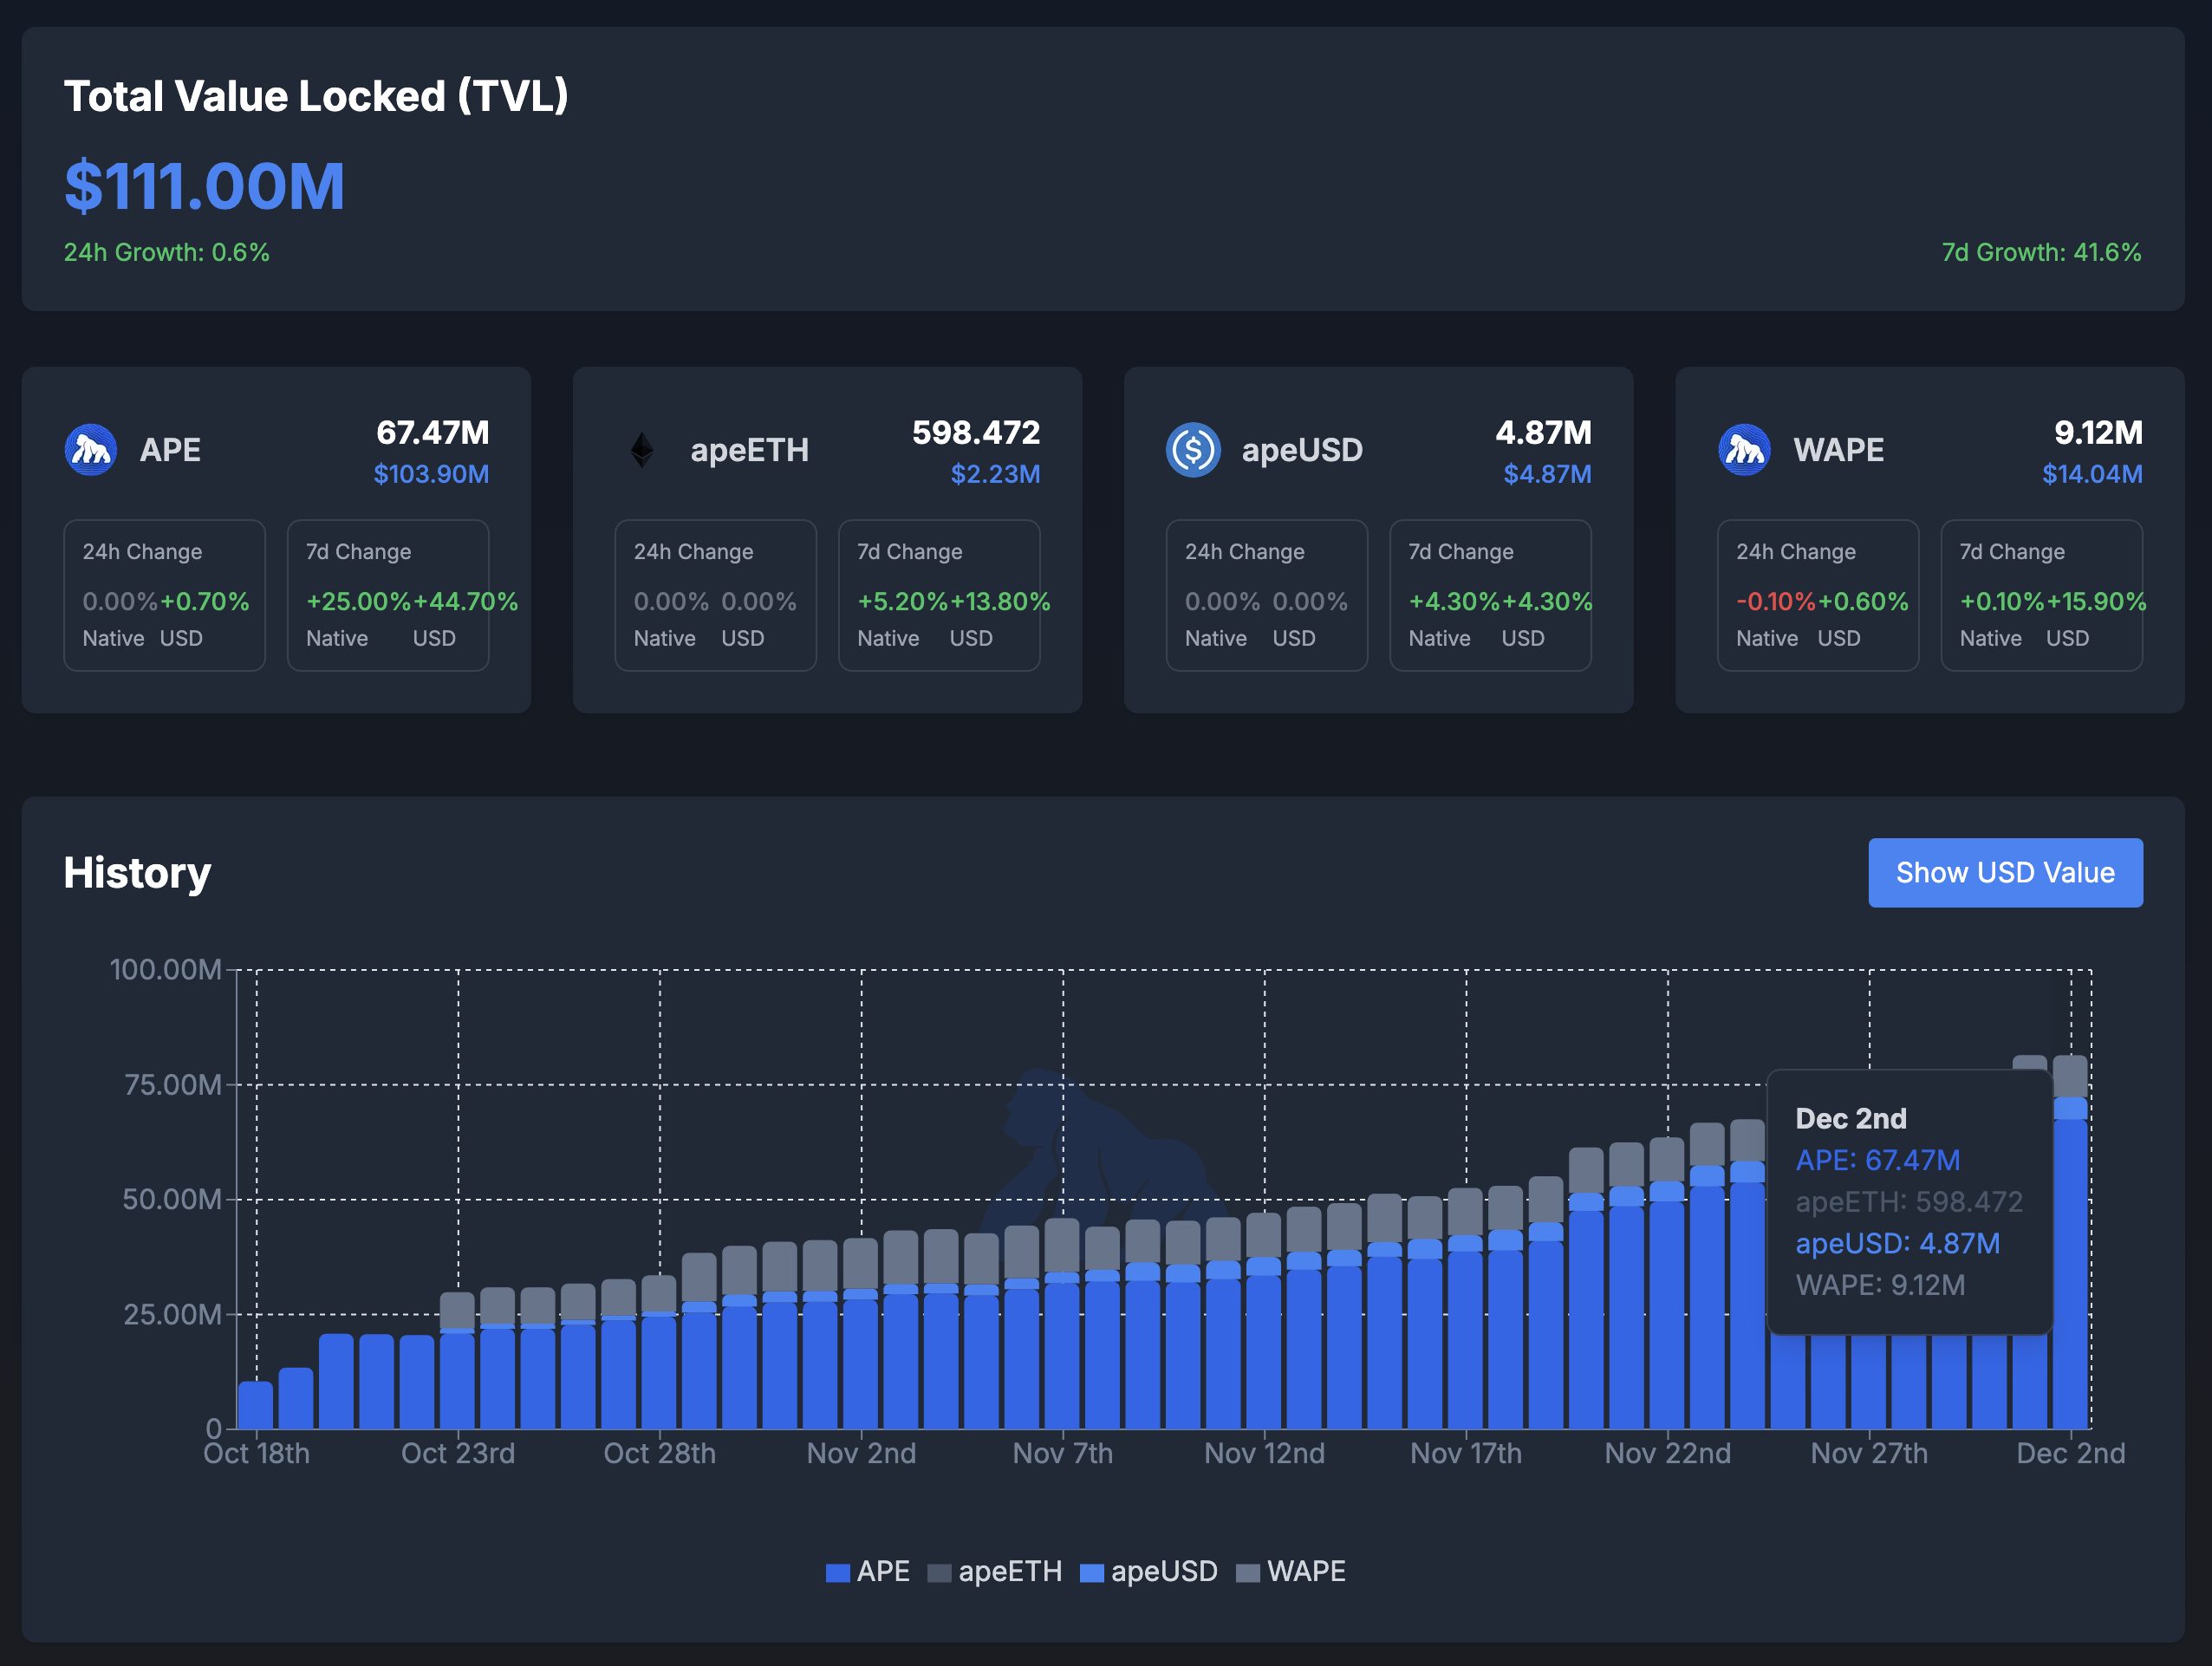This screenshot has height=1666, width=2212.
Task: Toggle WAPE series in chart legend
Action: [1291, 1571]
